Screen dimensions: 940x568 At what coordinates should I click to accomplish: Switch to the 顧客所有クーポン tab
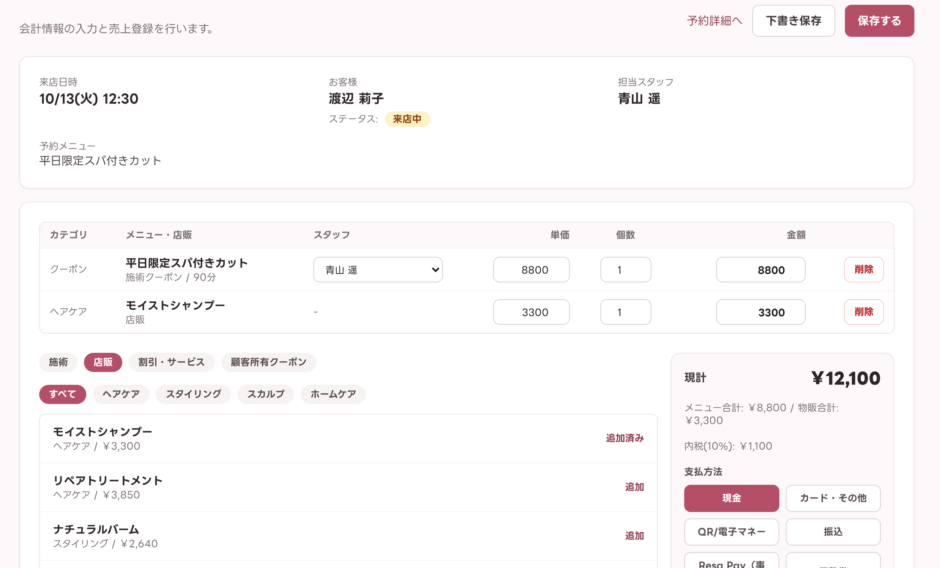coord(268,362)
